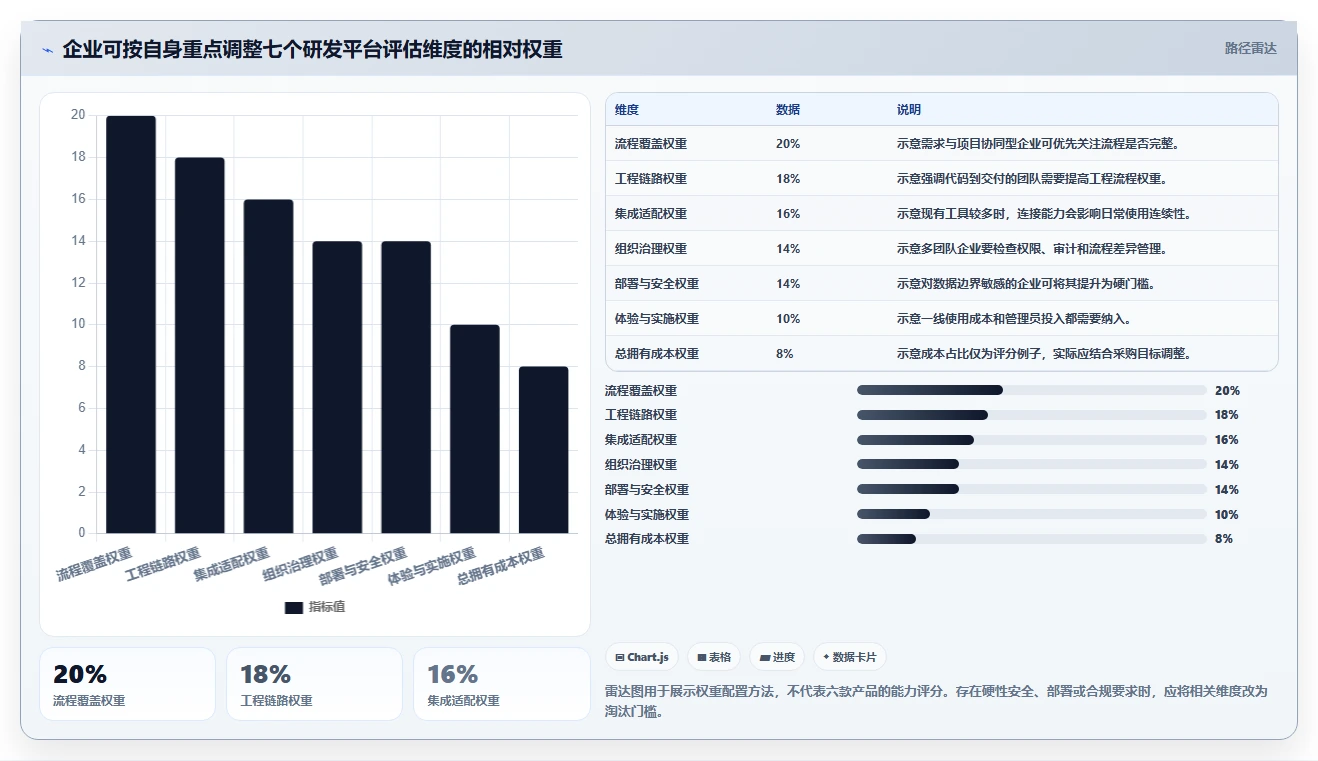This screenshot has width=1318, height=761.
Task: Click the 8% value in table
Action: coord(785,353)
